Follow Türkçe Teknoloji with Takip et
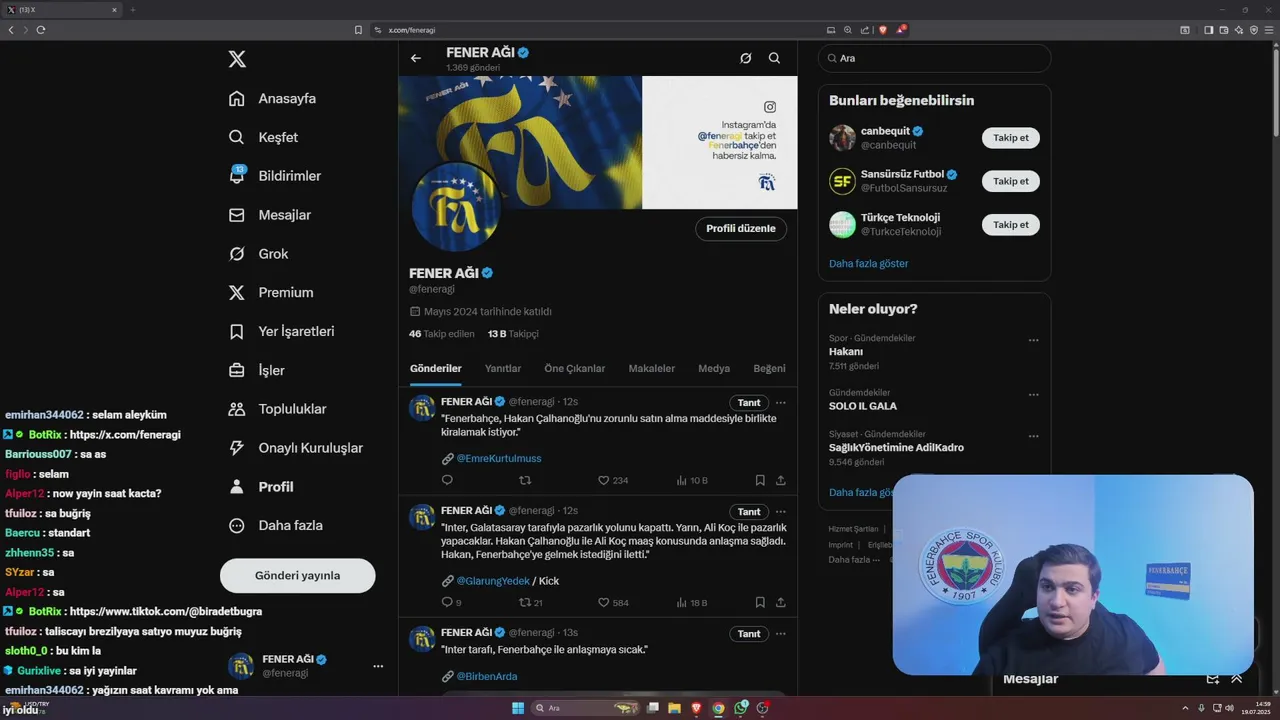The height and width of the screenshot is (720, 1280). point(1010,224)
